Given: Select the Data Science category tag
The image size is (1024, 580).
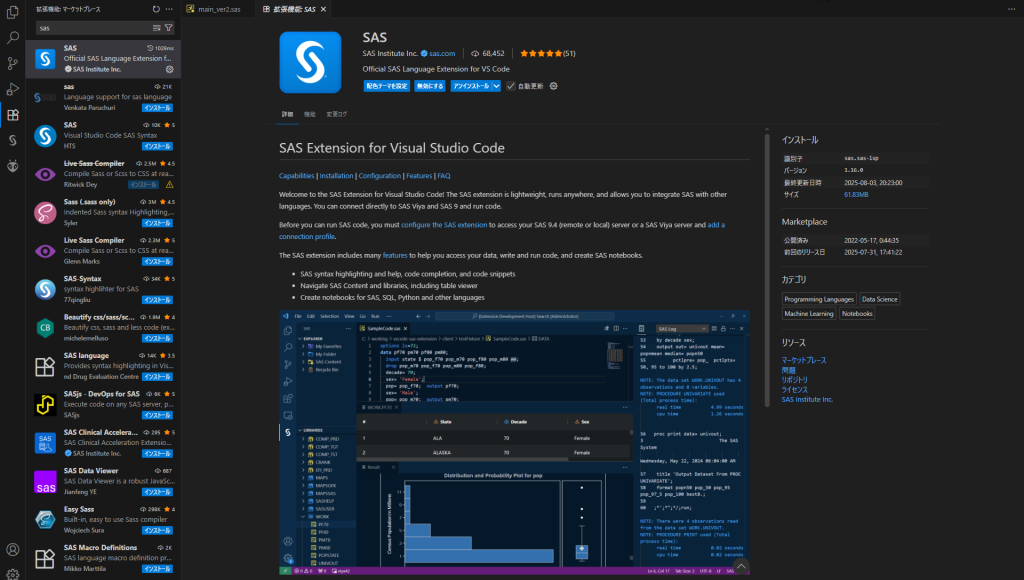Looking at the screenshot, I should (880, 299).
